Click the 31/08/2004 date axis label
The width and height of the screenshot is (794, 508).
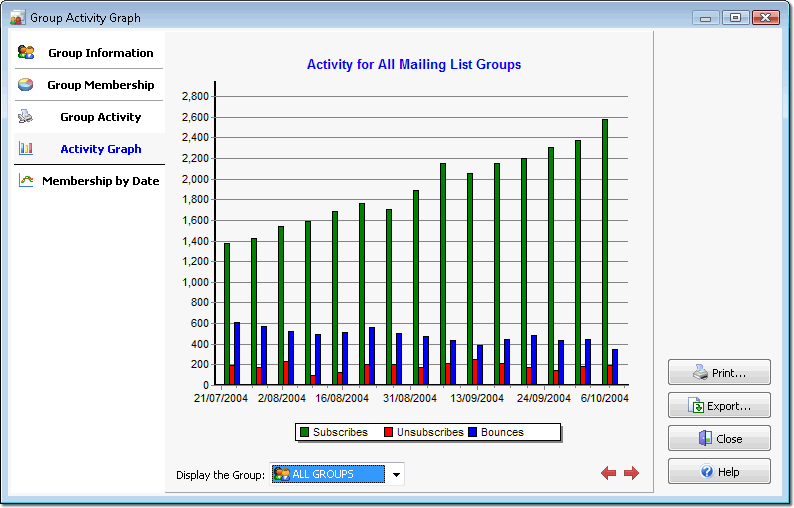[x=410, y=398]
